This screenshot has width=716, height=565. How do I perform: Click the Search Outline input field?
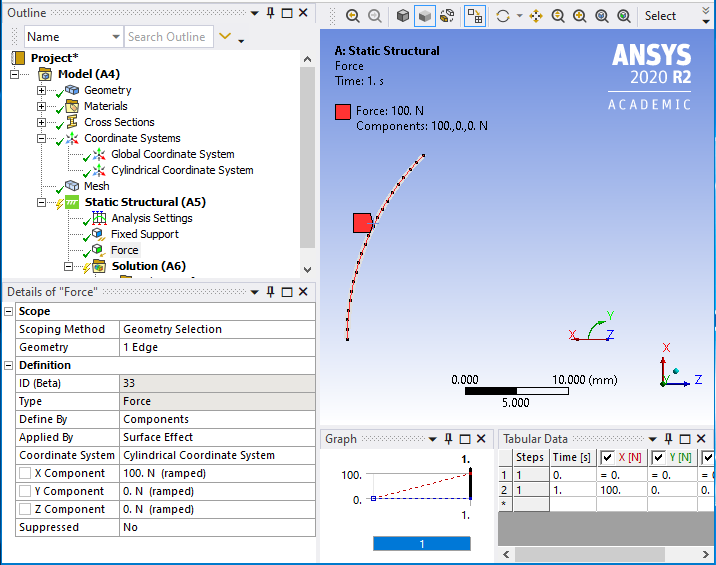(169, 37)
